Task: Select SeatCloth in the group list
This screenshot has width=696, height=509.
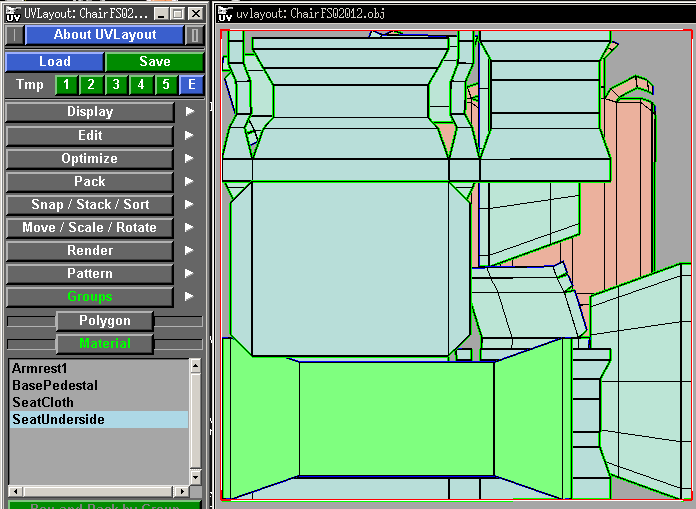Action: pyautogui.click(x=99, y=402)
